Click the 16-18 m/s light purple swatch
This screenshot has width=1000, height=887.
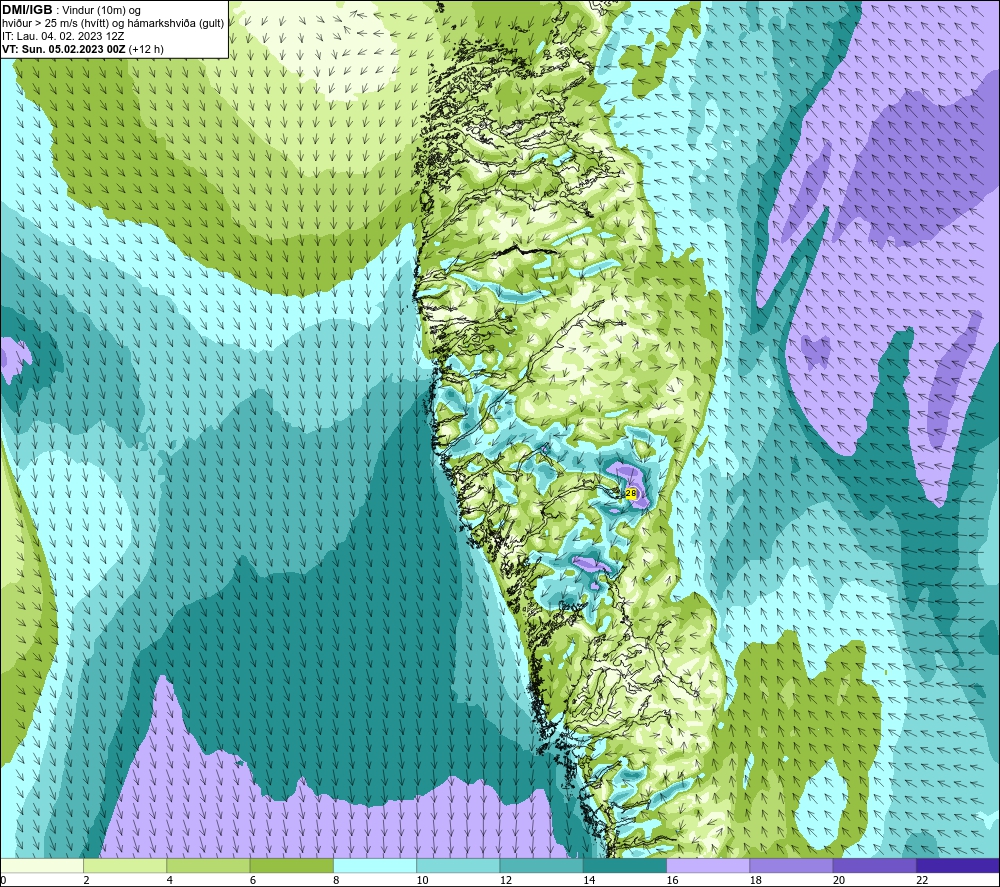click(x=708, y=865)
